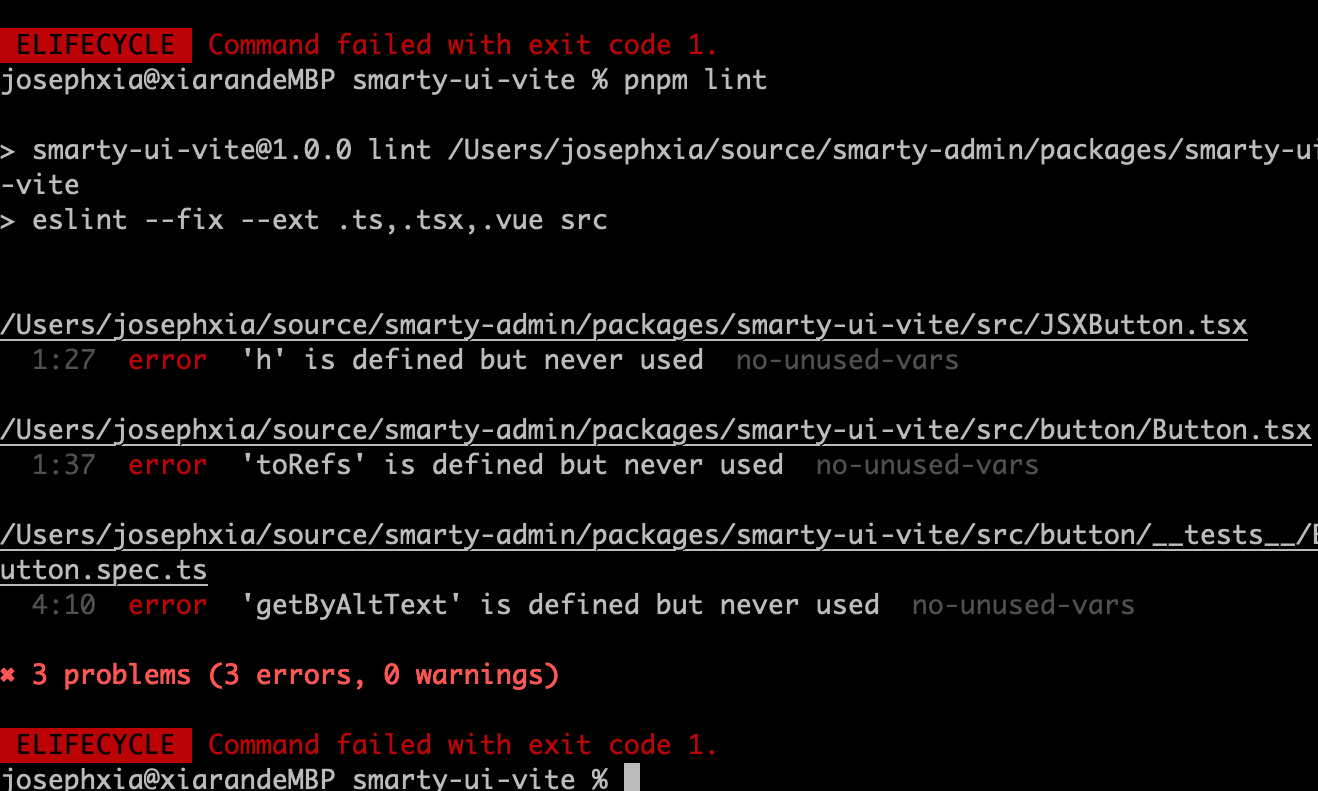The width and height of the screenshot is (1318, 791).
Task: Click no-unused-vars rule beside the 'h' error
Action: click(847, 360)
